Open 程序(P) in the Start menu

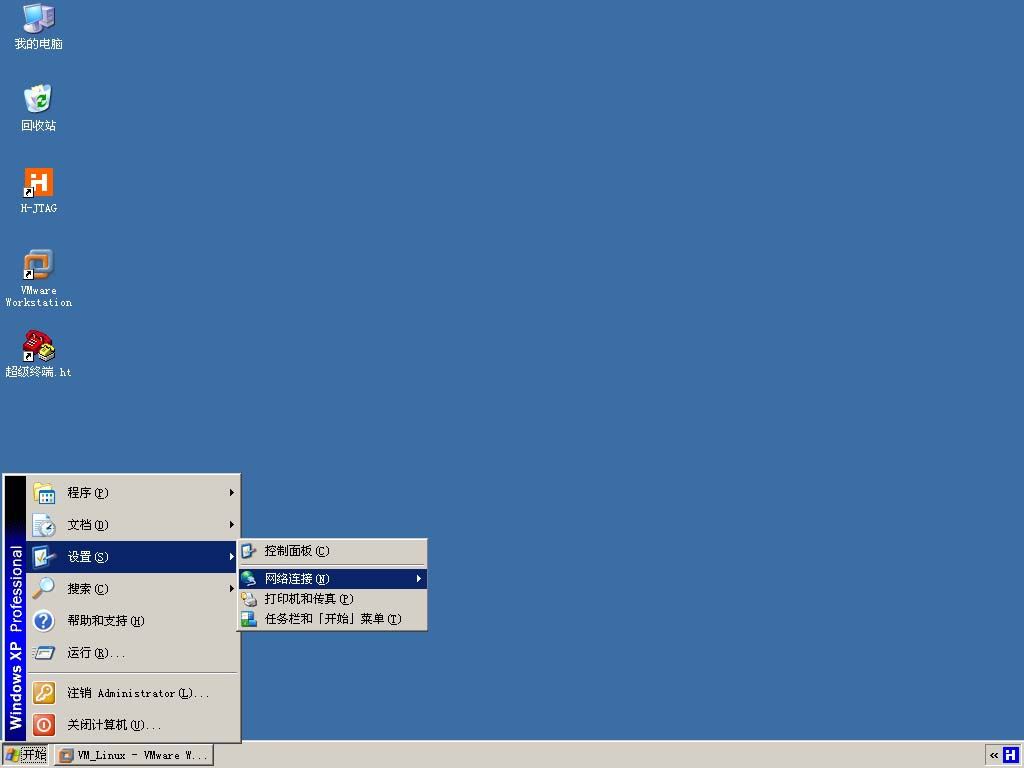click(133, 493)
